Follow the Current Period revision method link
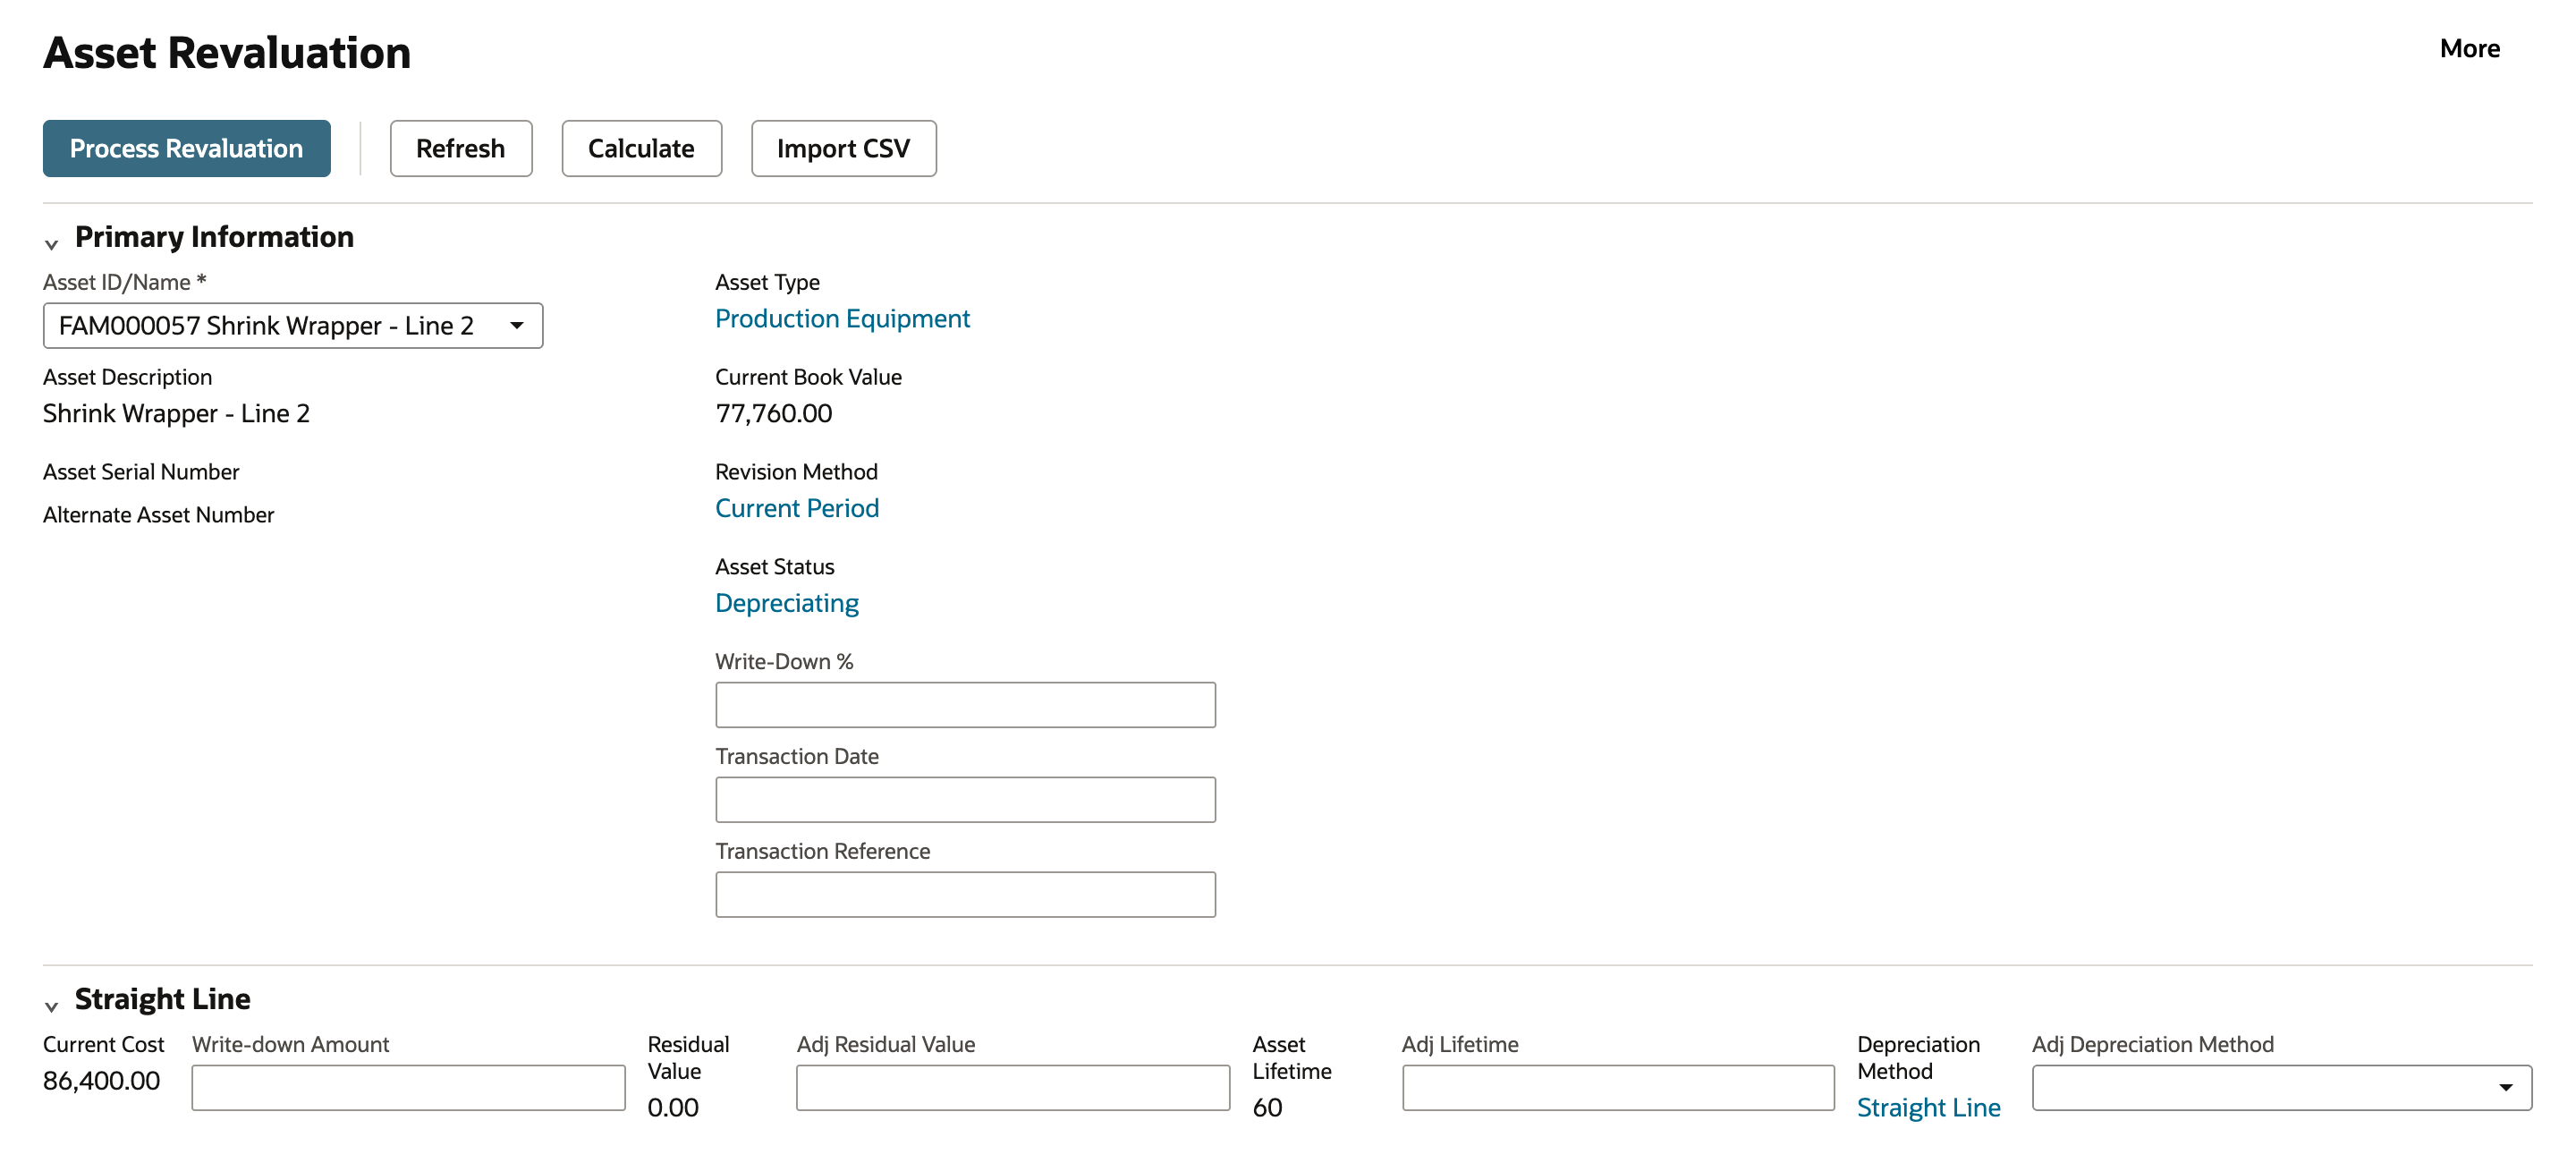2576x1163 pixels. (797, 508)
